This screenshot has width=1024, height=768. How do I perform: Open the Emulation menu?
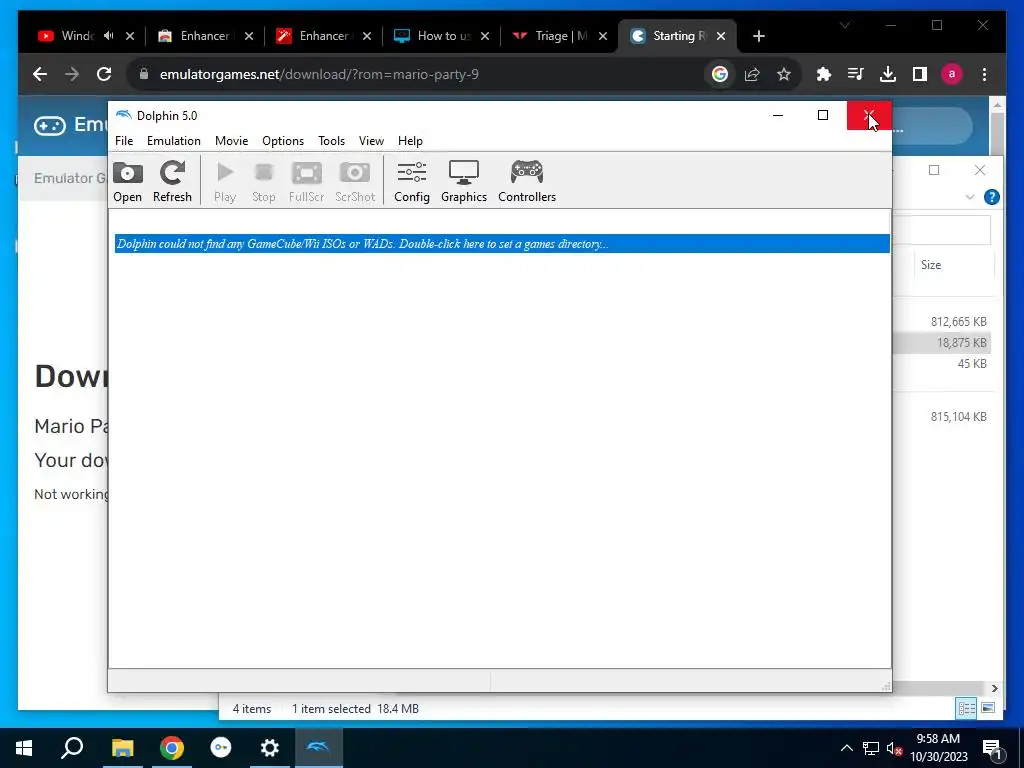174,141
